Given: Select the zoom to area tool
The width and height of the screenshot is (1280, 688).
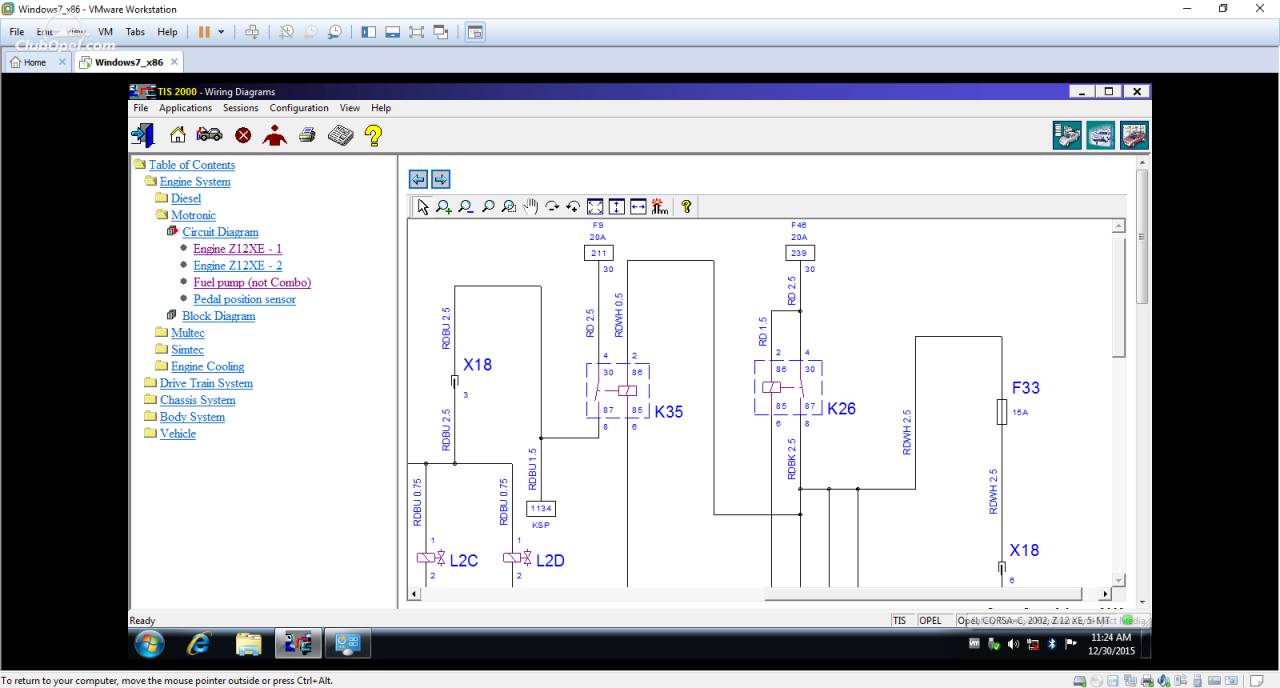Looking at the screenshot, I should coord(509,207).
